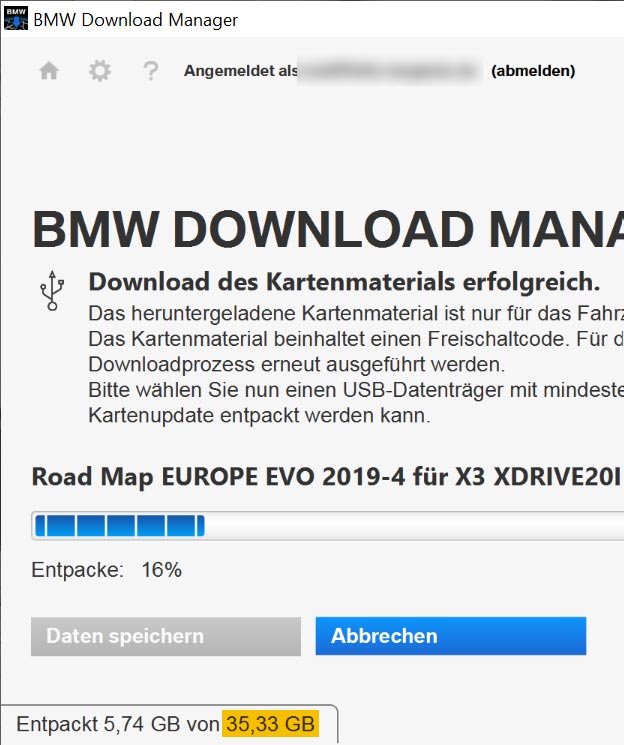
Task: Open help using the question mark icon
Action: (150, 71)
